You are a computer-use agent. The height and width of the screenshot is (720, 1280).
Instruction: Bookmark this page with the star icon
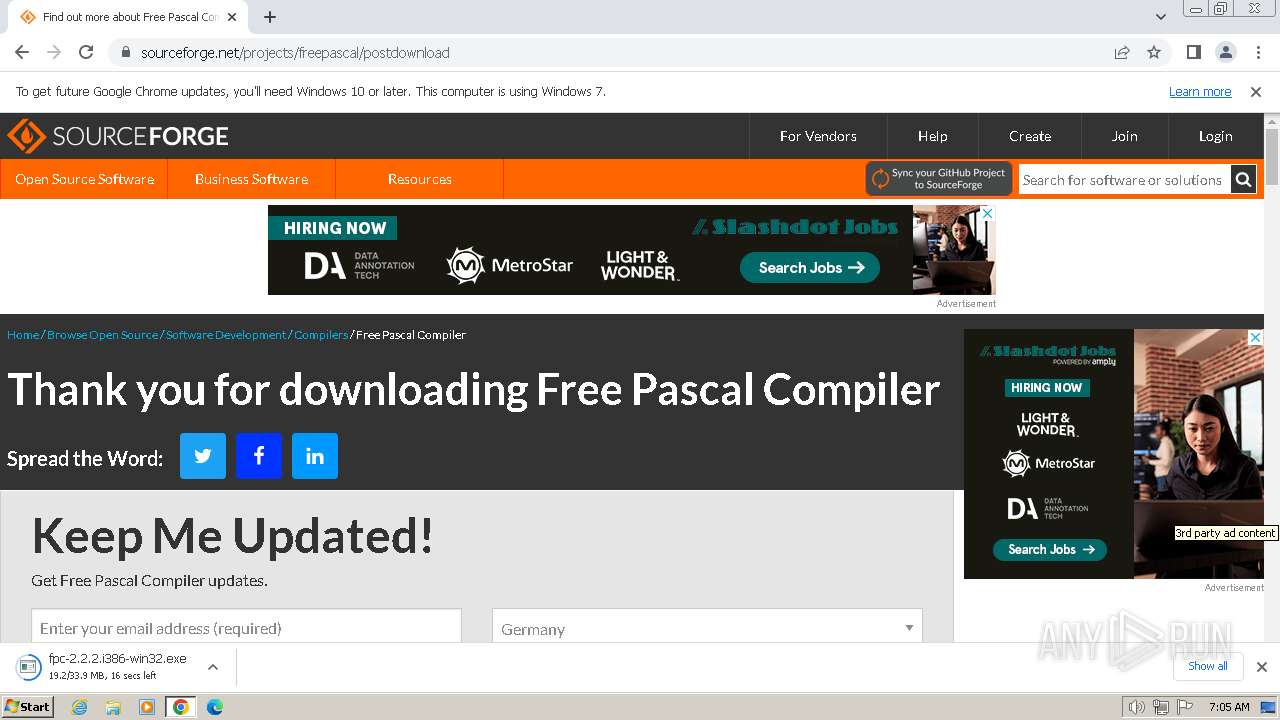click(1154, 52)
